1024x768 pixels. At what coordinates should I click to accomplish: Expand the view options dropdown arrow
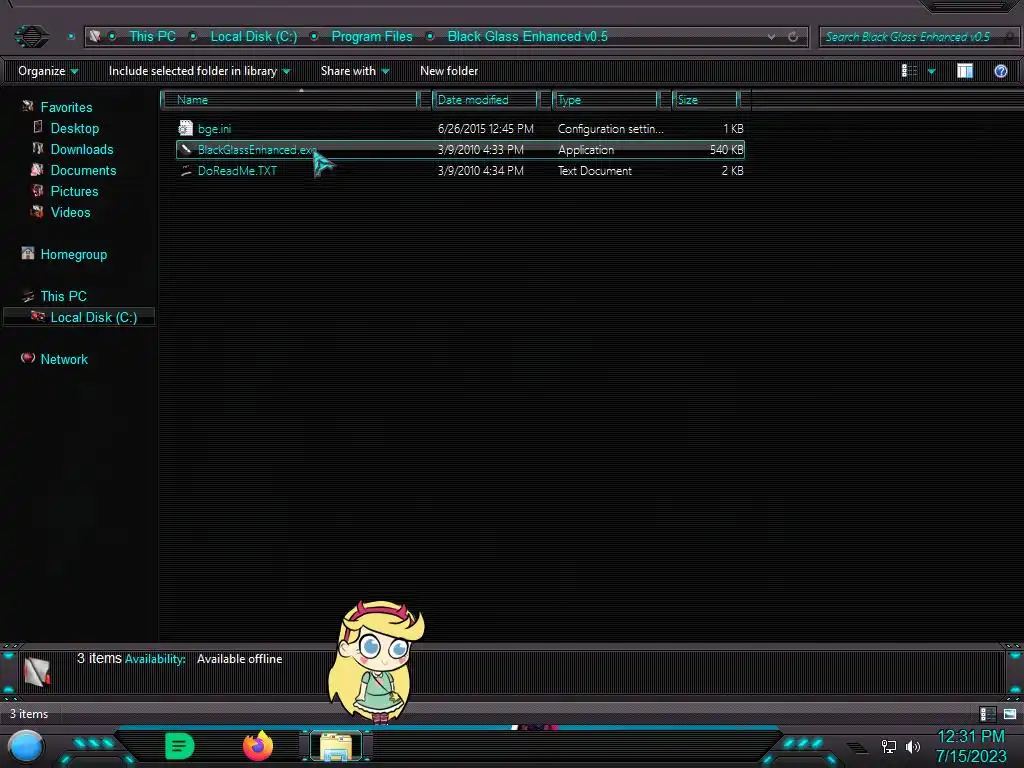tap(931, 71)
